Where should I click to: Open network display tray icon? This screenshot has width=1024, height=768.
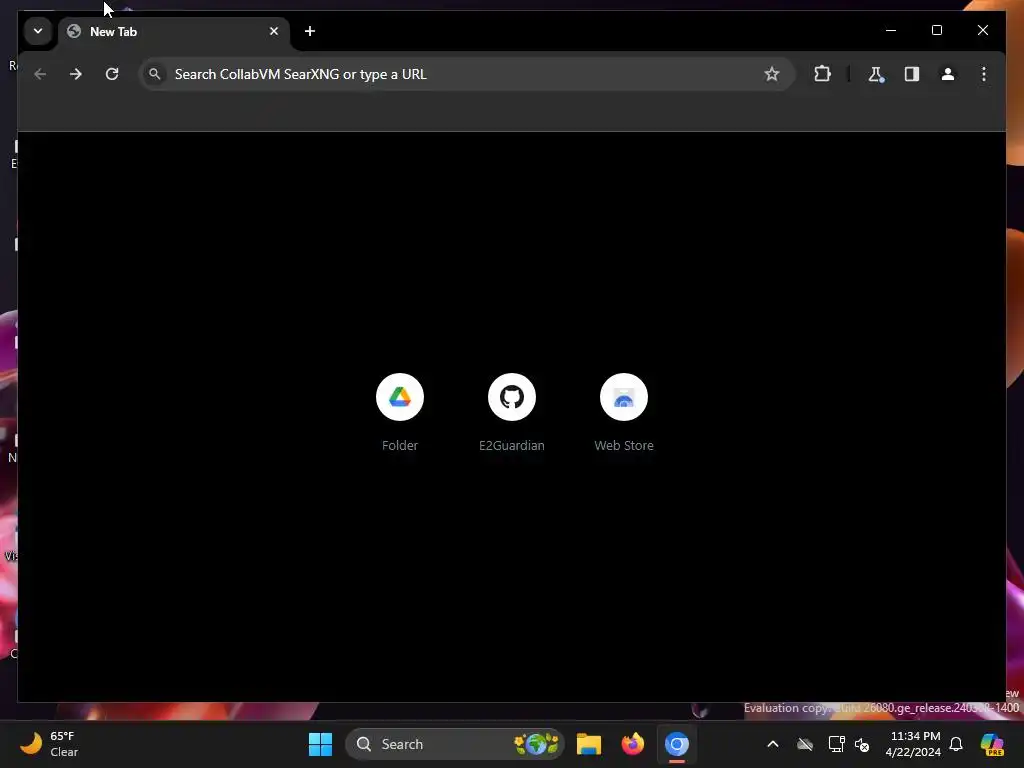pos(837,744)
